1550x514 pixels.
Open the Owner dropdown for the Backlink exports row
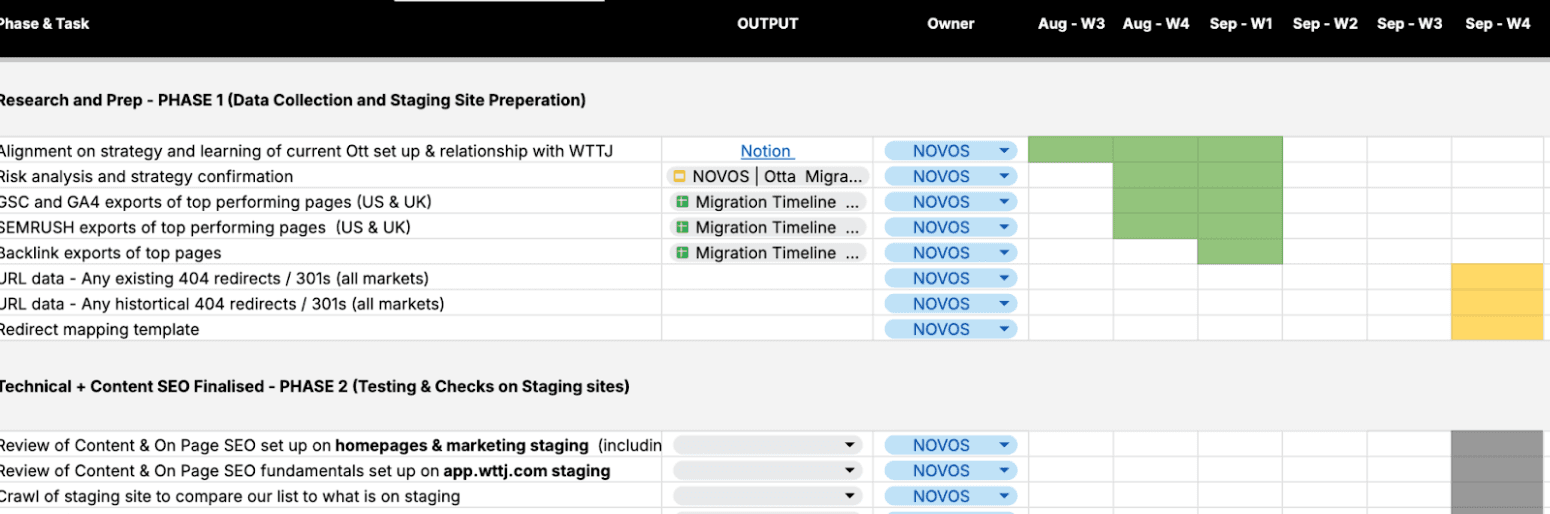pos(950,253)
